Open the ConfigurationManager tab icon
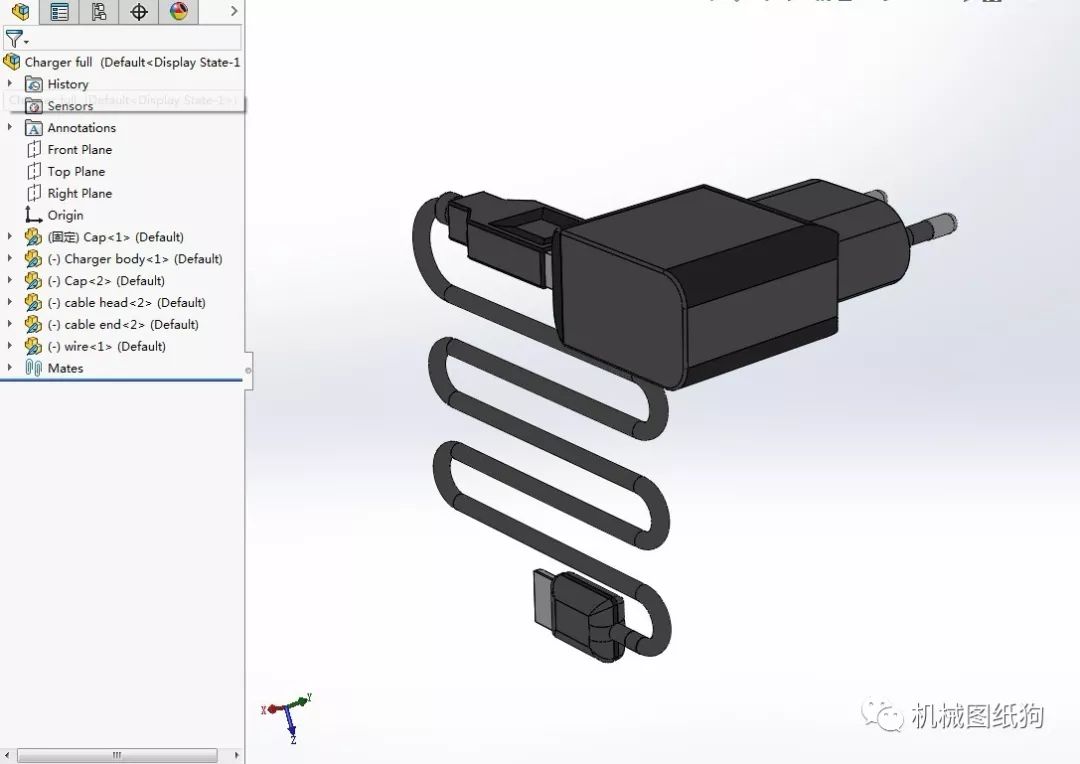 (x=98, y=12)
